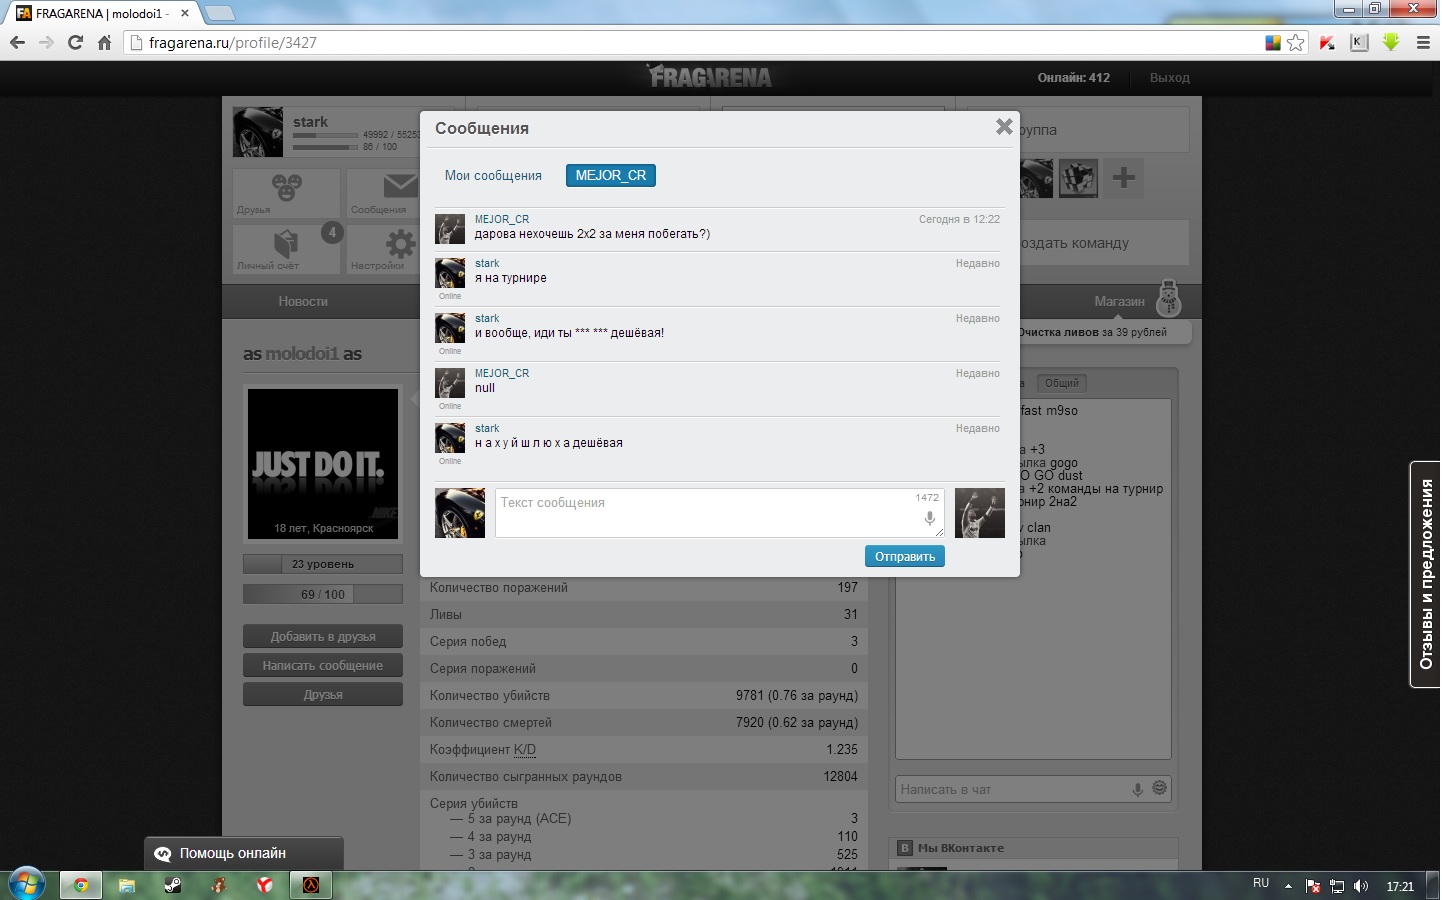Image resolution: width=1442 pixels, height=900 pixels.
Task: Click the browser home icon
Action: 104,42
